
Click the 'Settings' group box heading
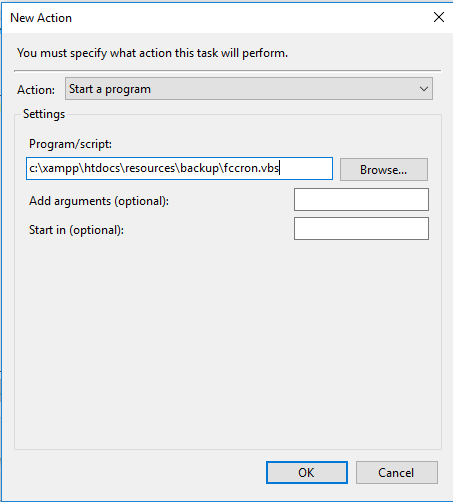[x=44, y=114]
